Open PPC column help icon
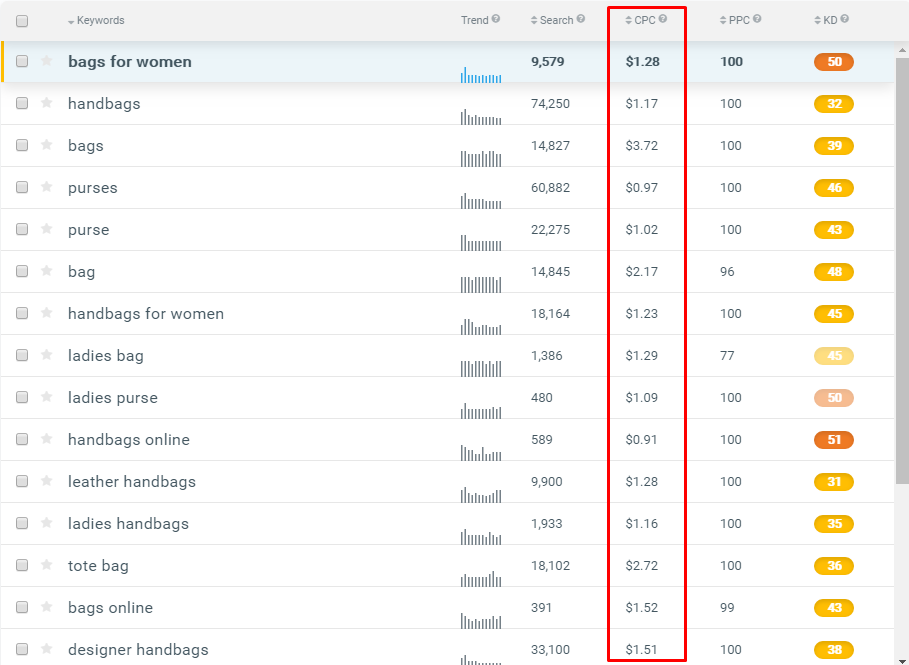Screen dimensions: 909x665 point(757,19)
